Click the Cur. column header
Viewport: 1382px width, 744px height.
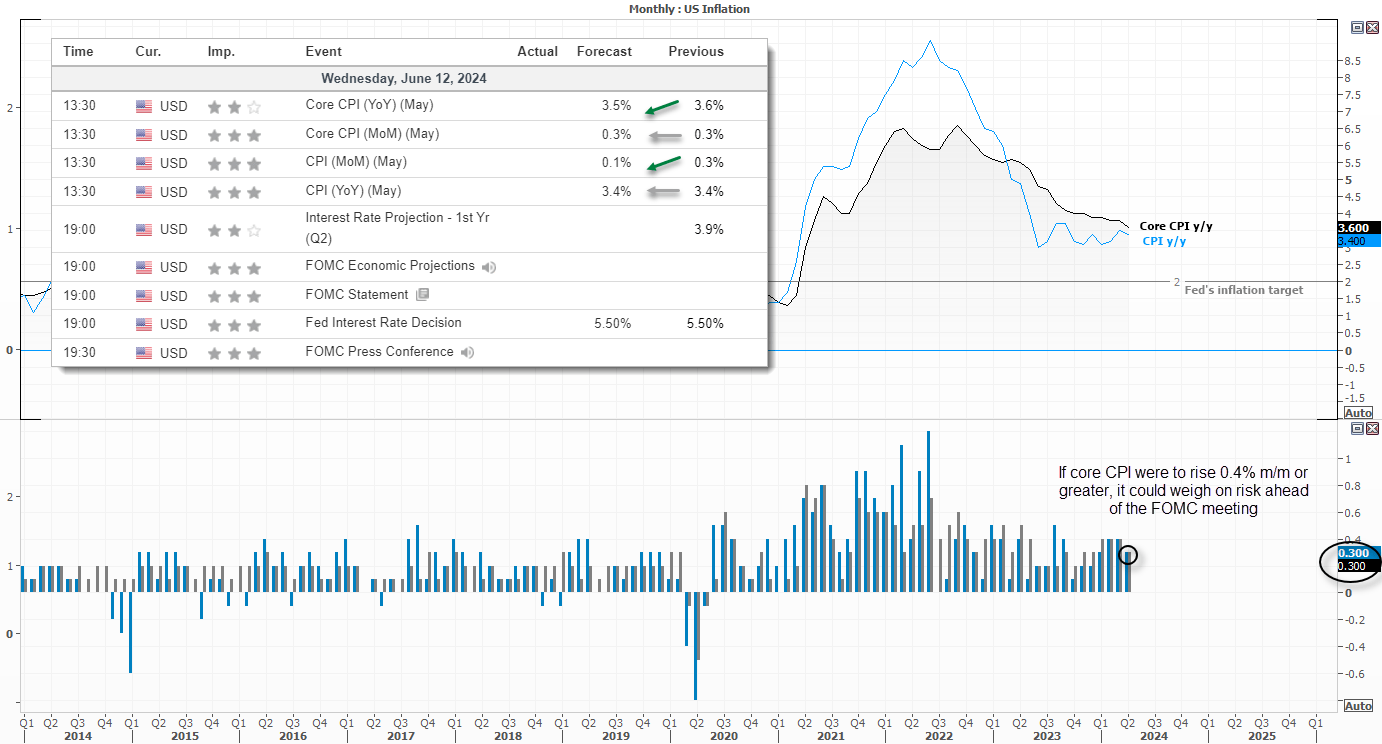(148, 52)
